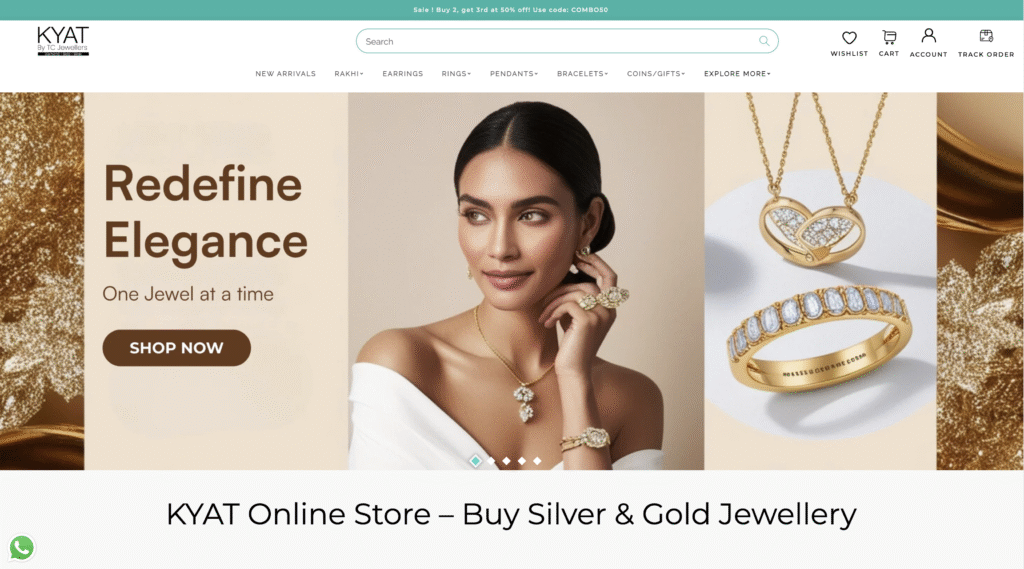Open the Wishlist heart icon
This screenshot has width=1024, height=569.
coord(849,38)
